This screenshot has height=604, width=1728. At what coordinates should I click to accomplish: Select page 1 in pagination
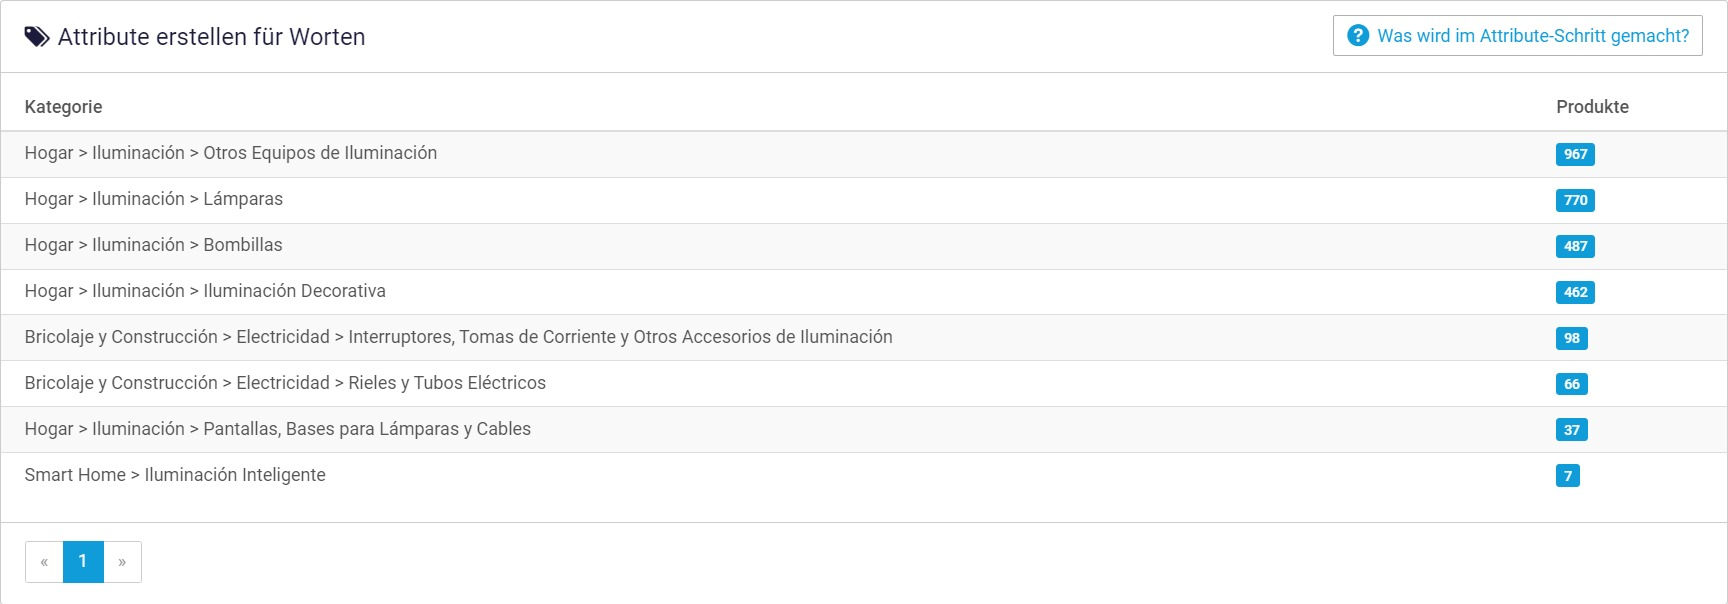[83, 562]
